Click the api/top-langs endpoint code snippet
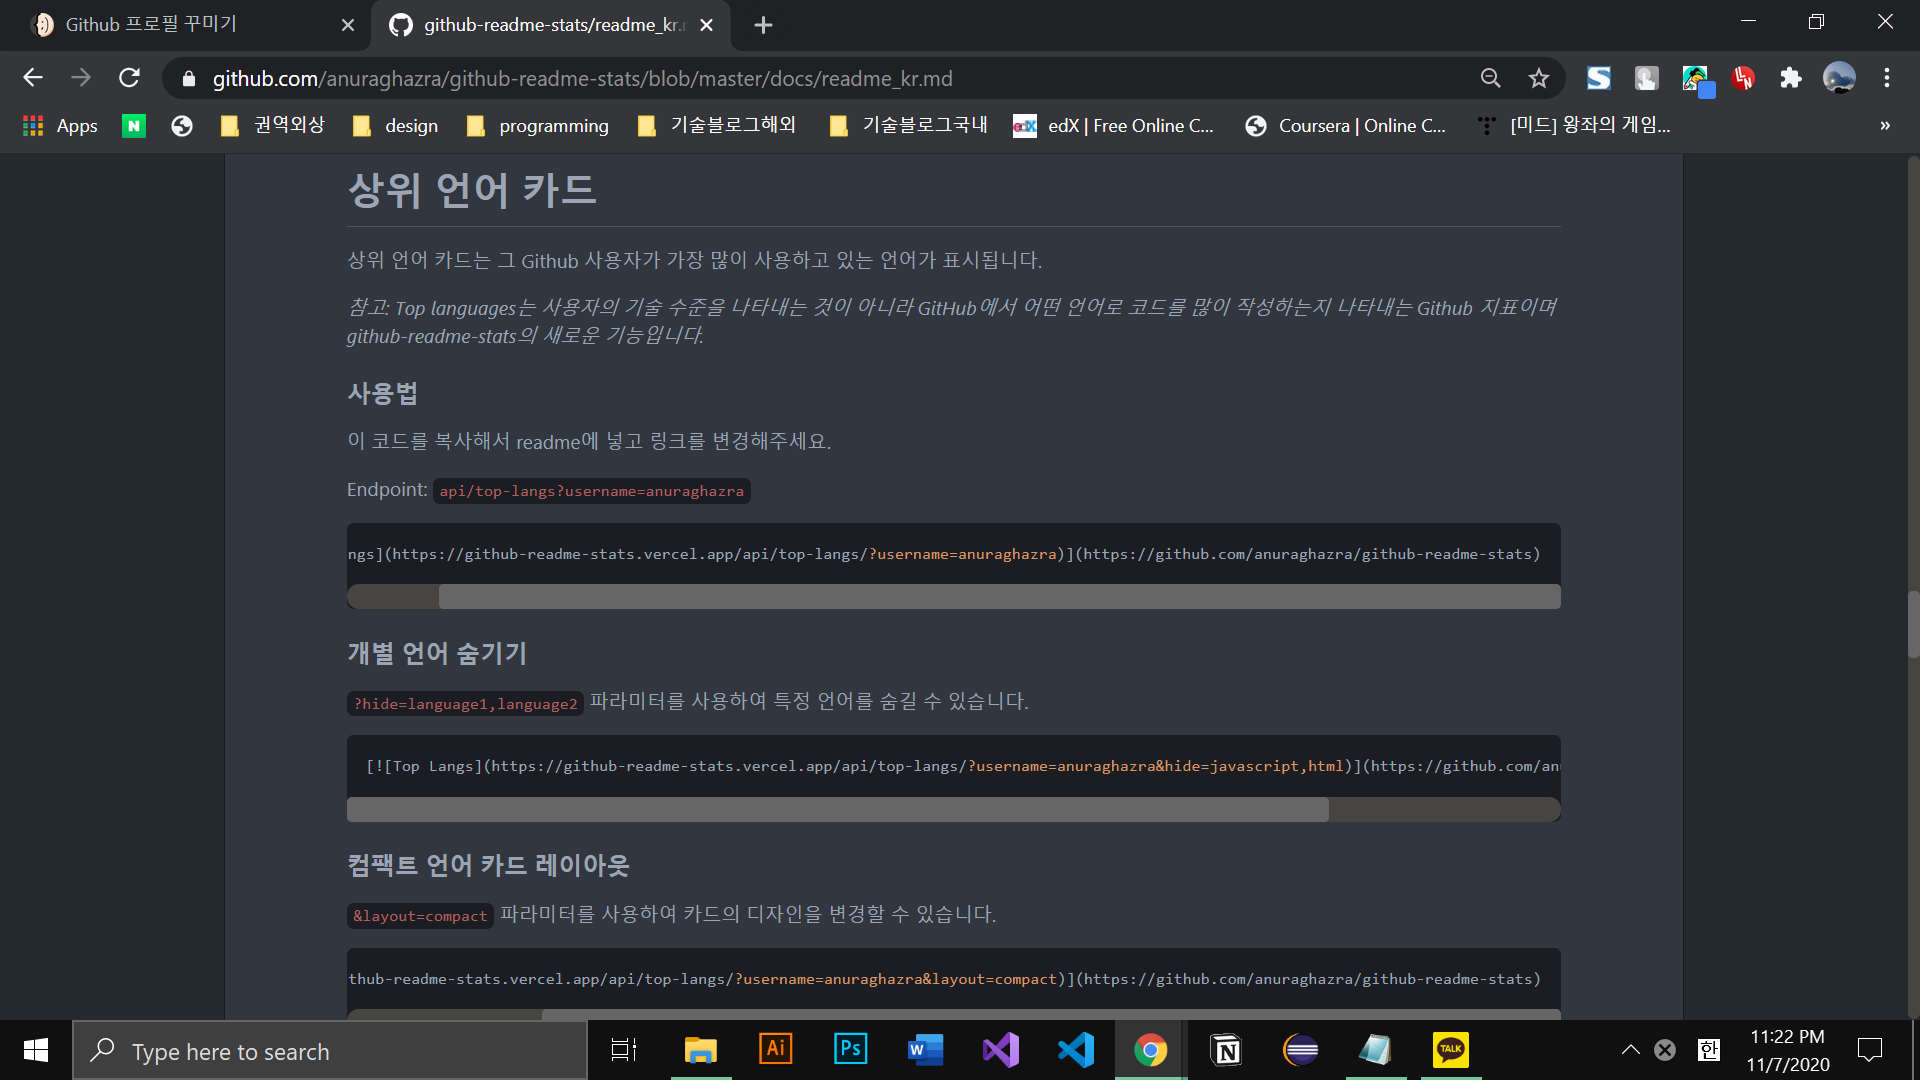This screenshot has width=1920, height=1080. click(x=591, y=491)
